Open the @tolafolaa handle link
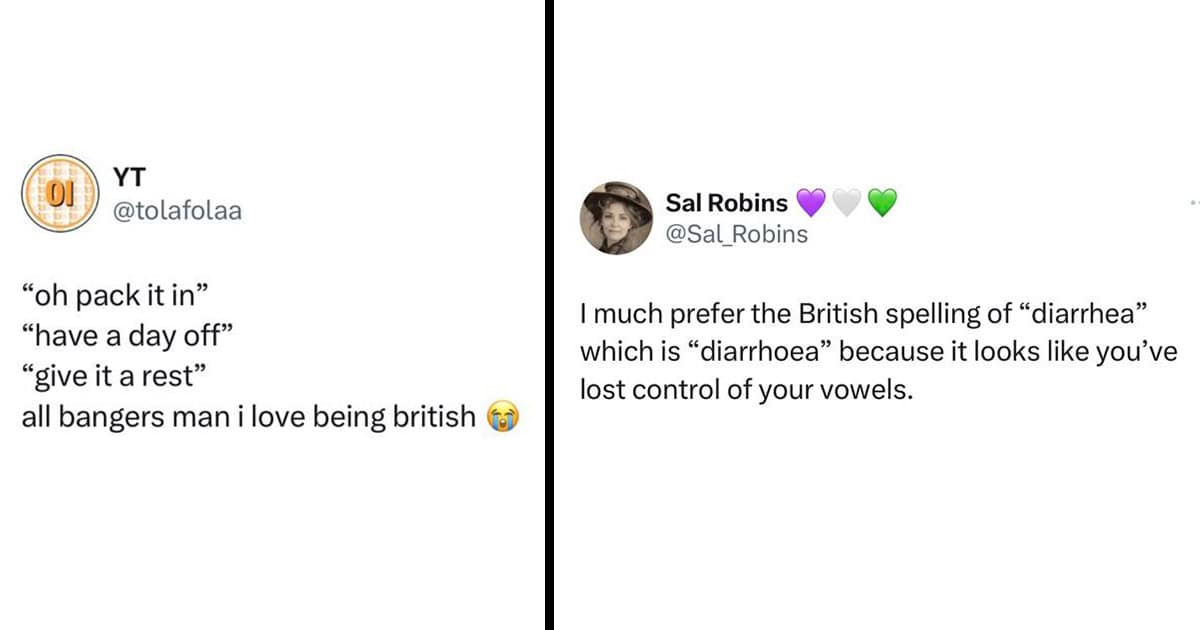This screenshot has width=1200, height=630. tap(176, 211)
